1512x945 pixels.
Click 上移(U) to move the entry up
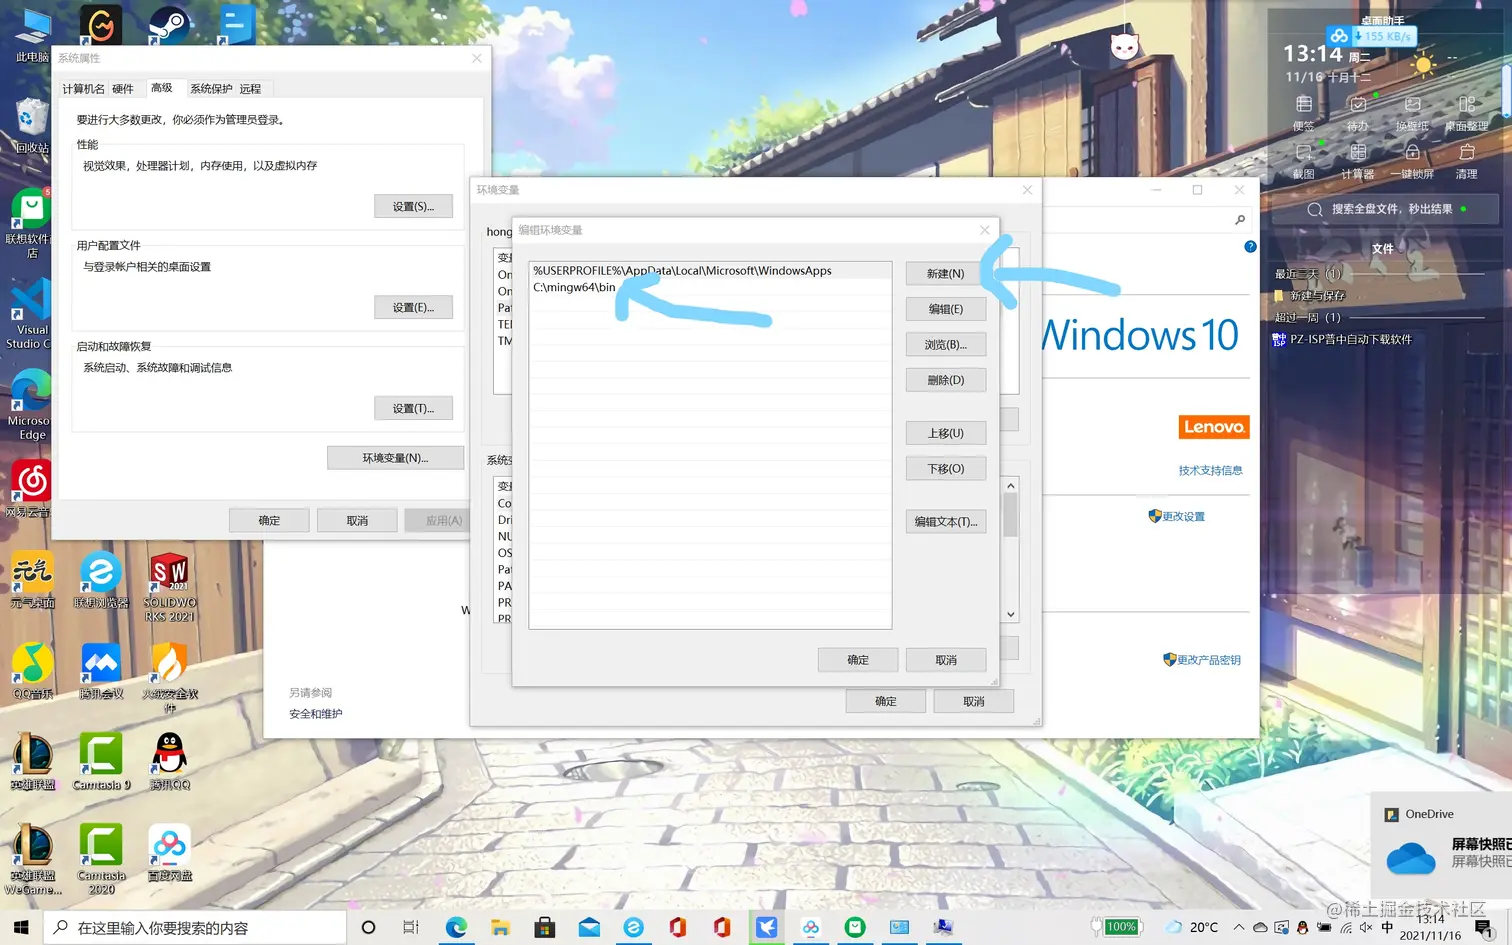point(946,433)
